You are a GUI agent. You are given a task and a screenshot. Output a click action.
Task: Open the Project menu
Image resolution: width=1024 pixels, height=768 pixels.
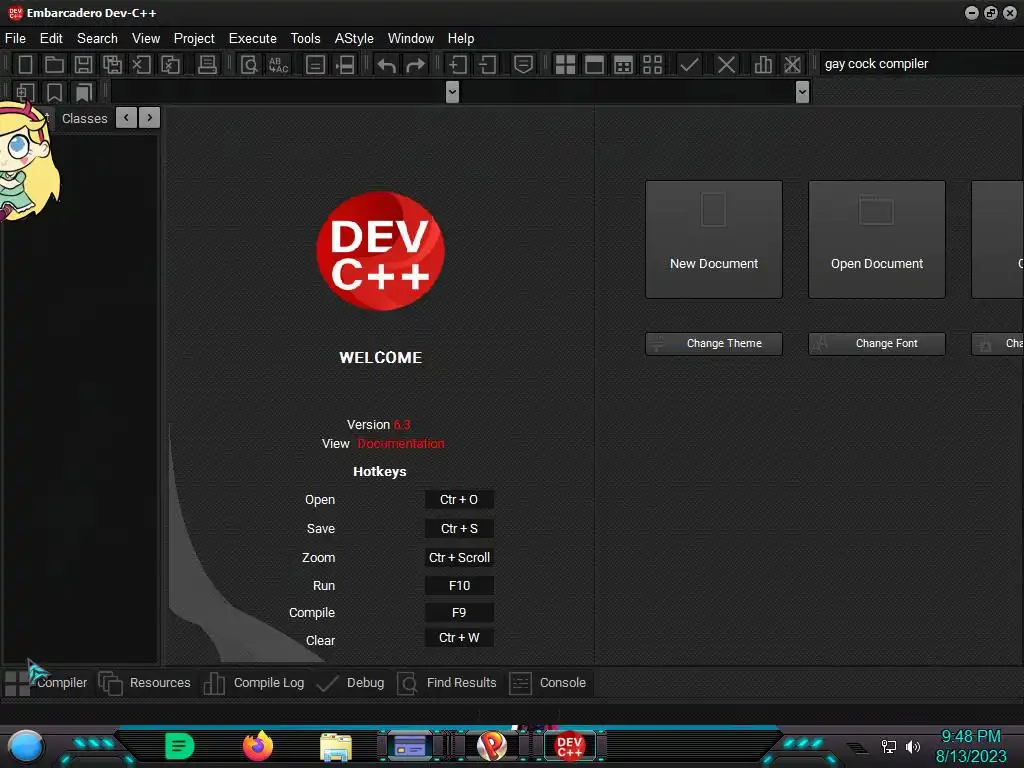click(x=194, y=39)
